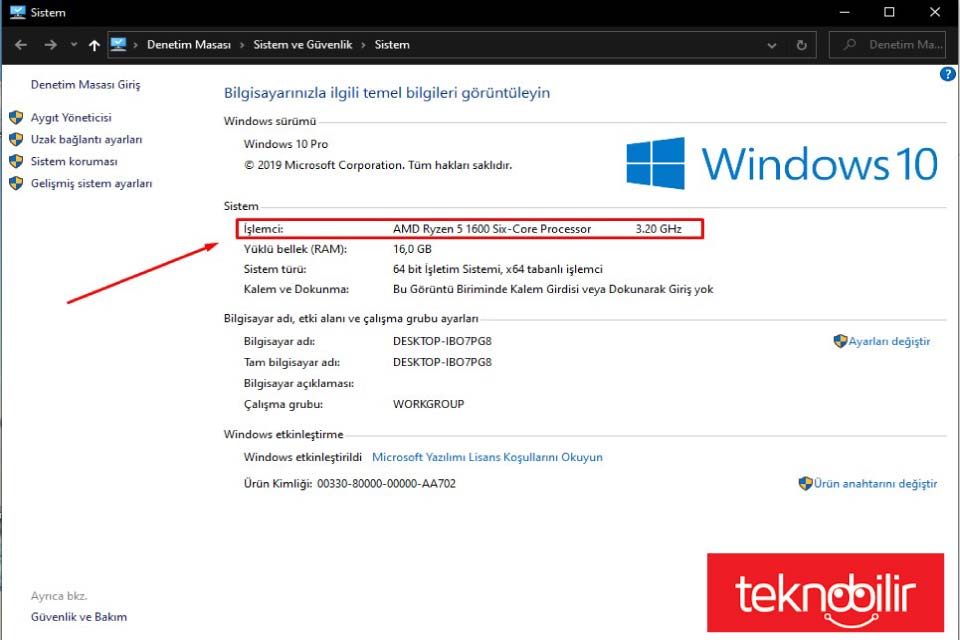
Task: Minimize the Sistem window
Action: tap(845, 12)
